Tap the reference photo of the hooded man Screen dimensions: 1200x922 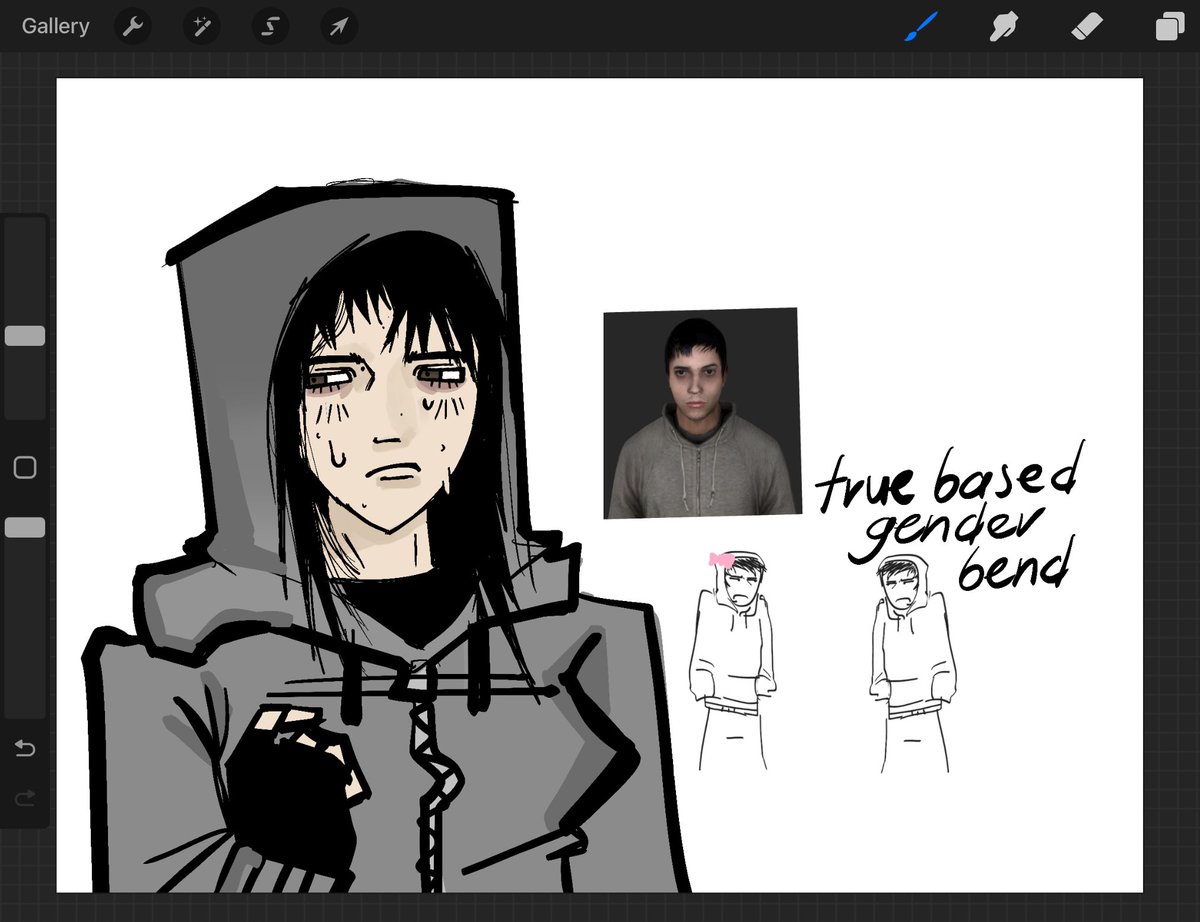point(701,413)
